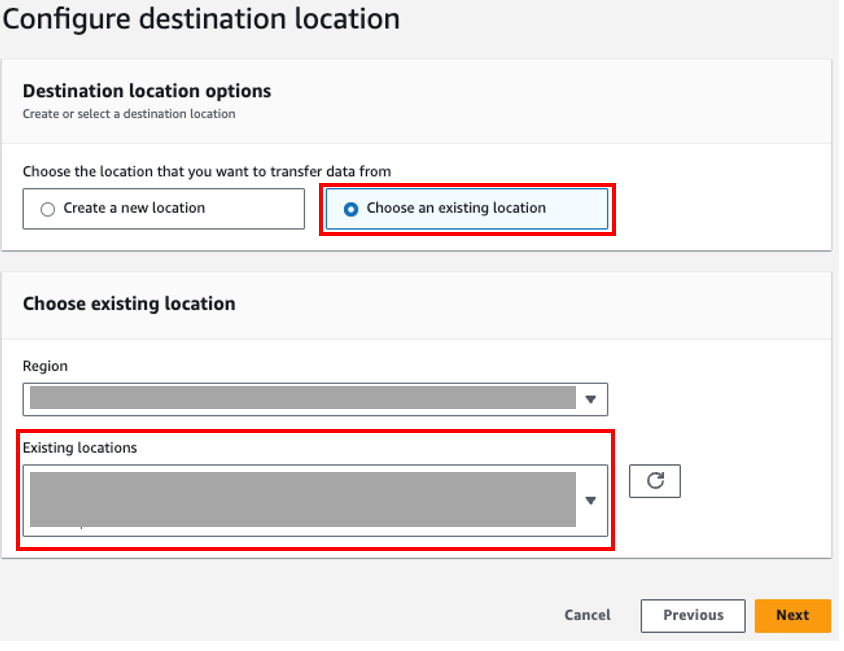Go back using the Previous button

pyautogui.click(x=692, y=615)
